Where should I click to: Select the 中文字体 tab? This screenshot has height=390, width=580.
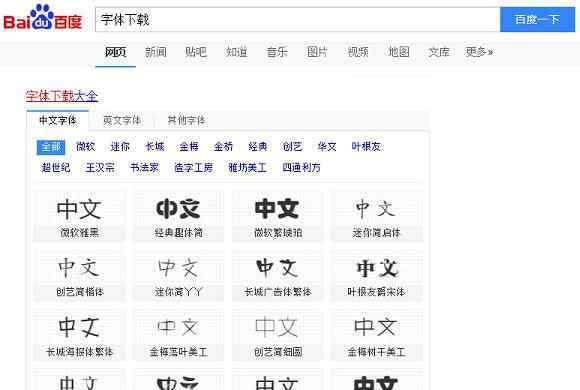coord(58,120)
